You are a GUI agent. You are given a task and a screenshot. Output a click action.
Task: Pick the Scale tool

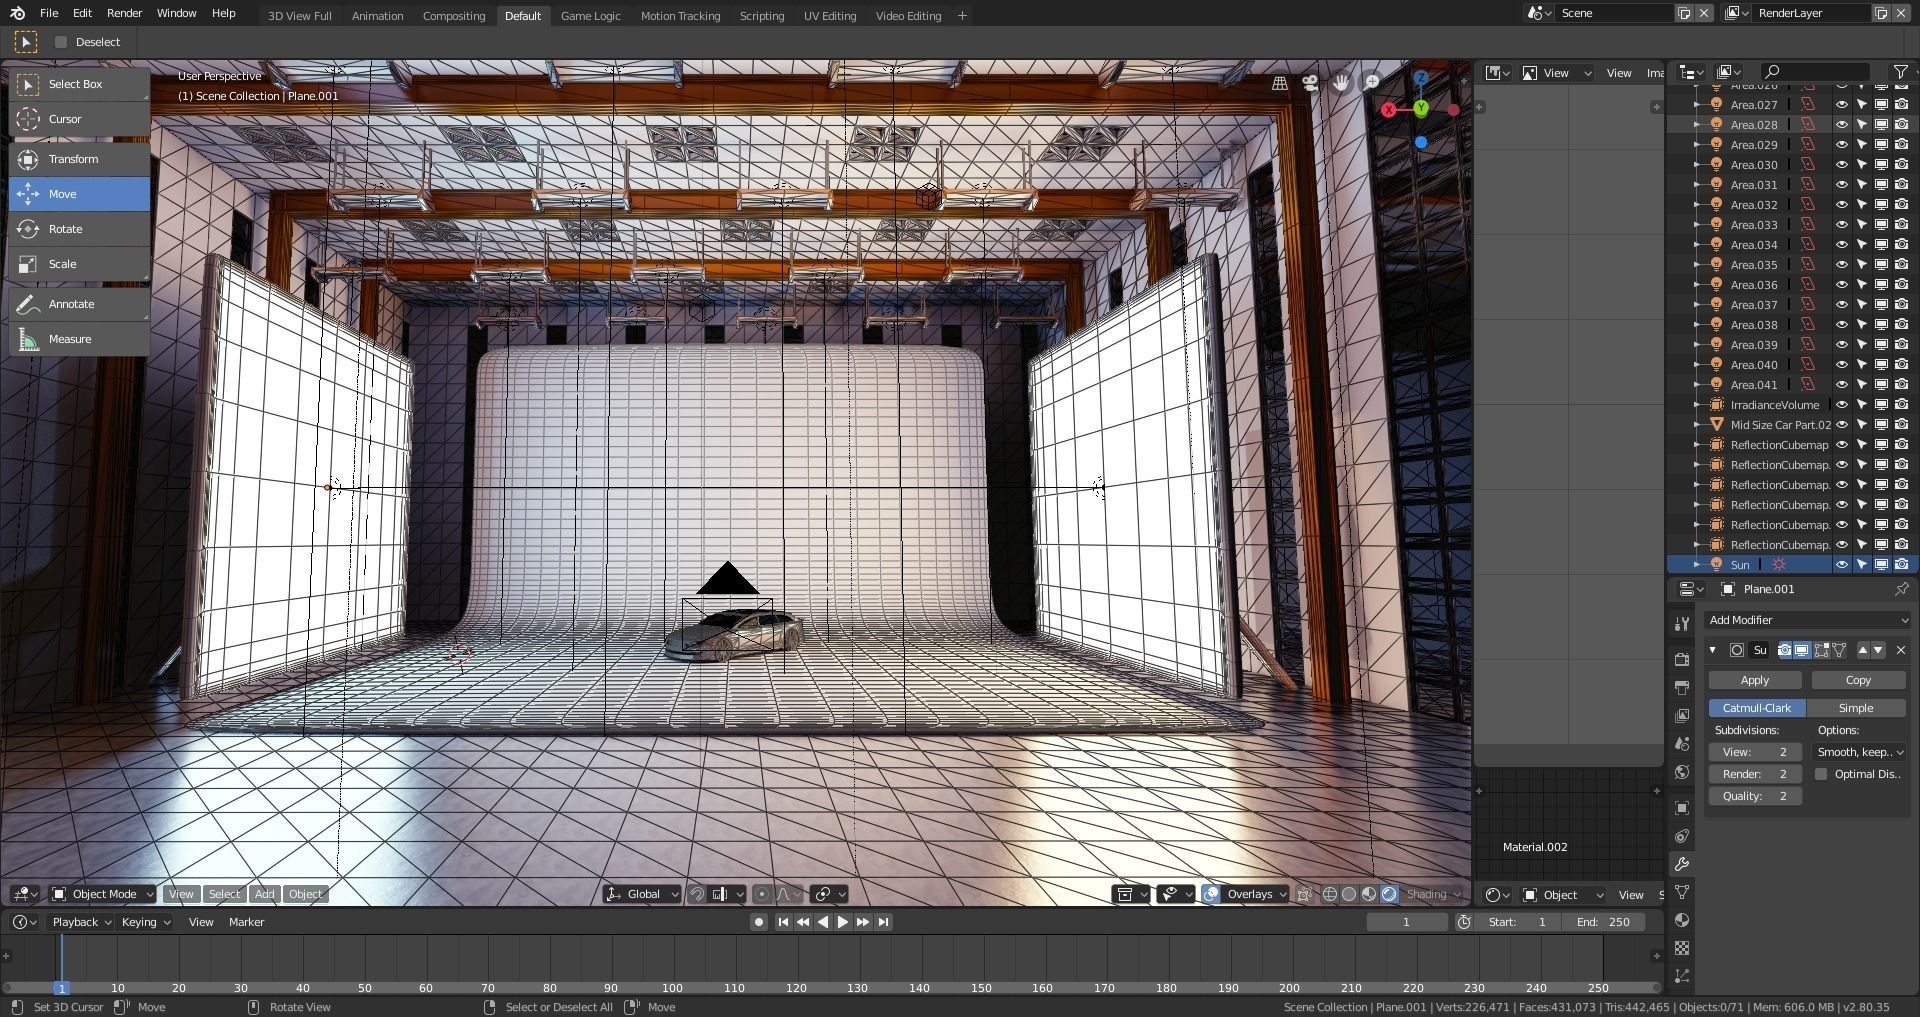[79, 264]
